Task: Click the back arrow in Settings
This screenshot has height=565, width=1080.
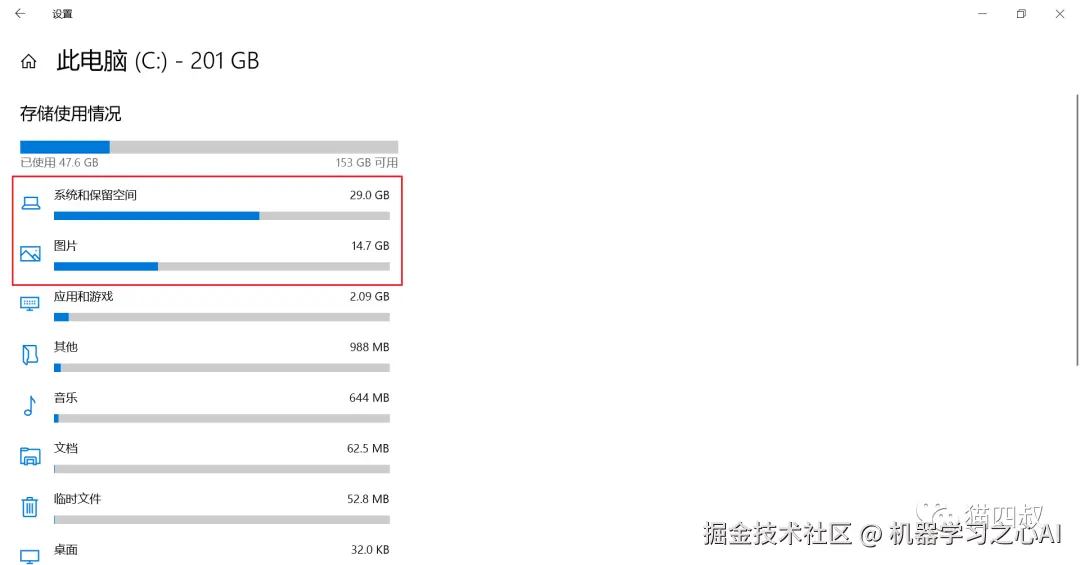Action: [20, 14]
